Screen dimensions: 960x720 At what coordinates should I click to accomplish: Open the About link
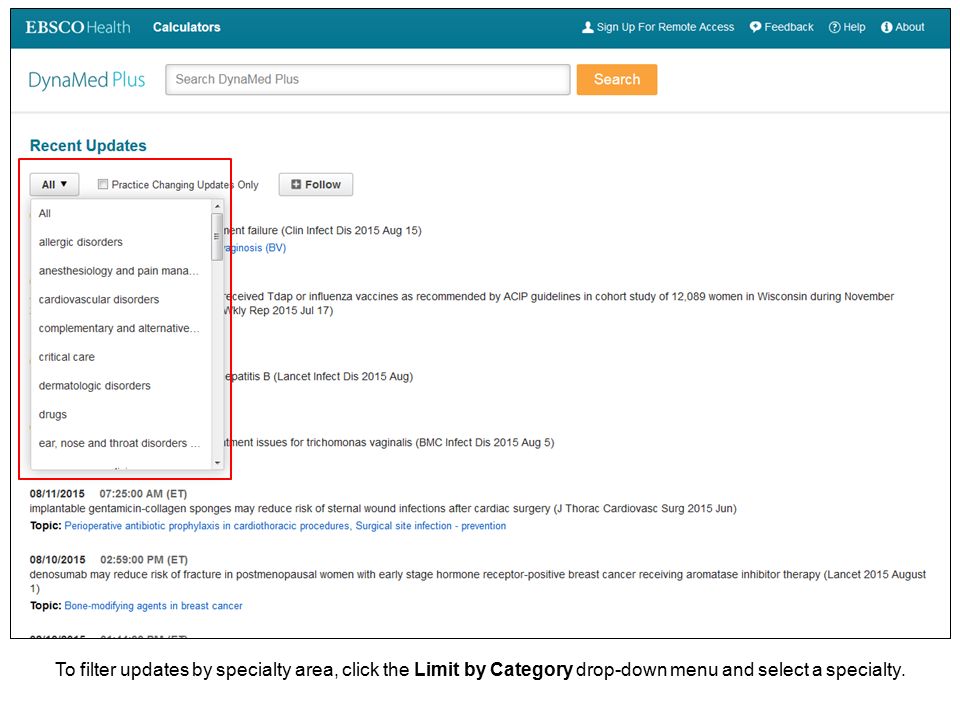[910, 27]
